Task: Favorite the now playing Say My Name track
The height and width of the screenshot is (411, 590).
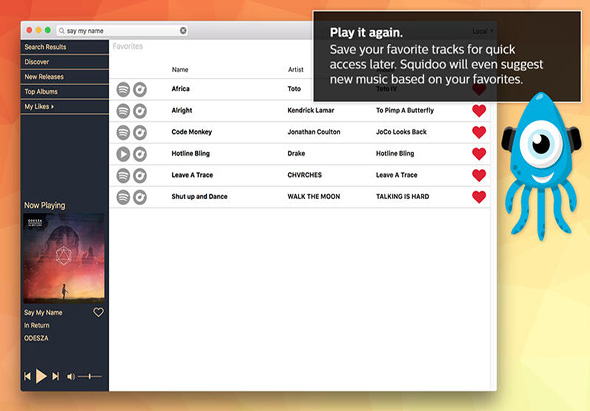Action: 98,312
